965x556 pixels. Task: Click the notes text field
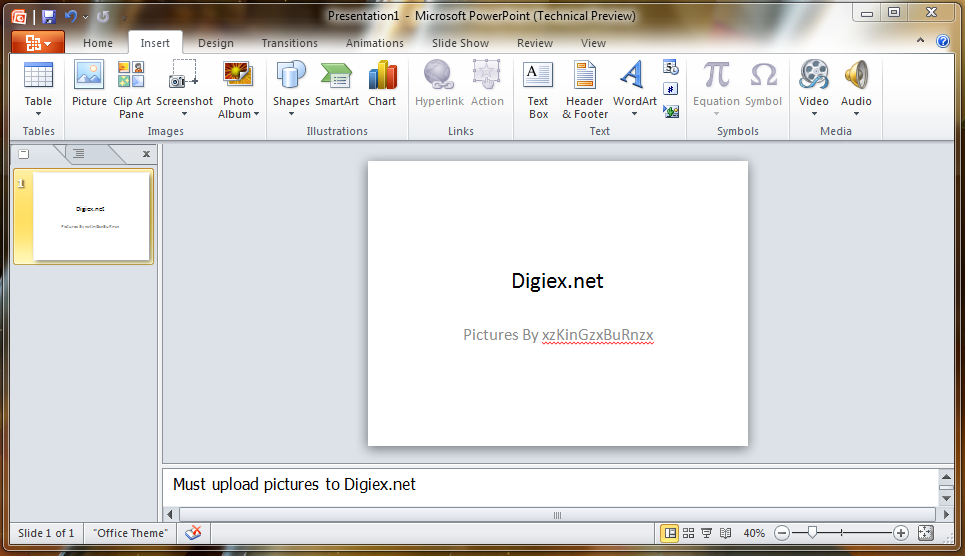[x=550, y=486]
